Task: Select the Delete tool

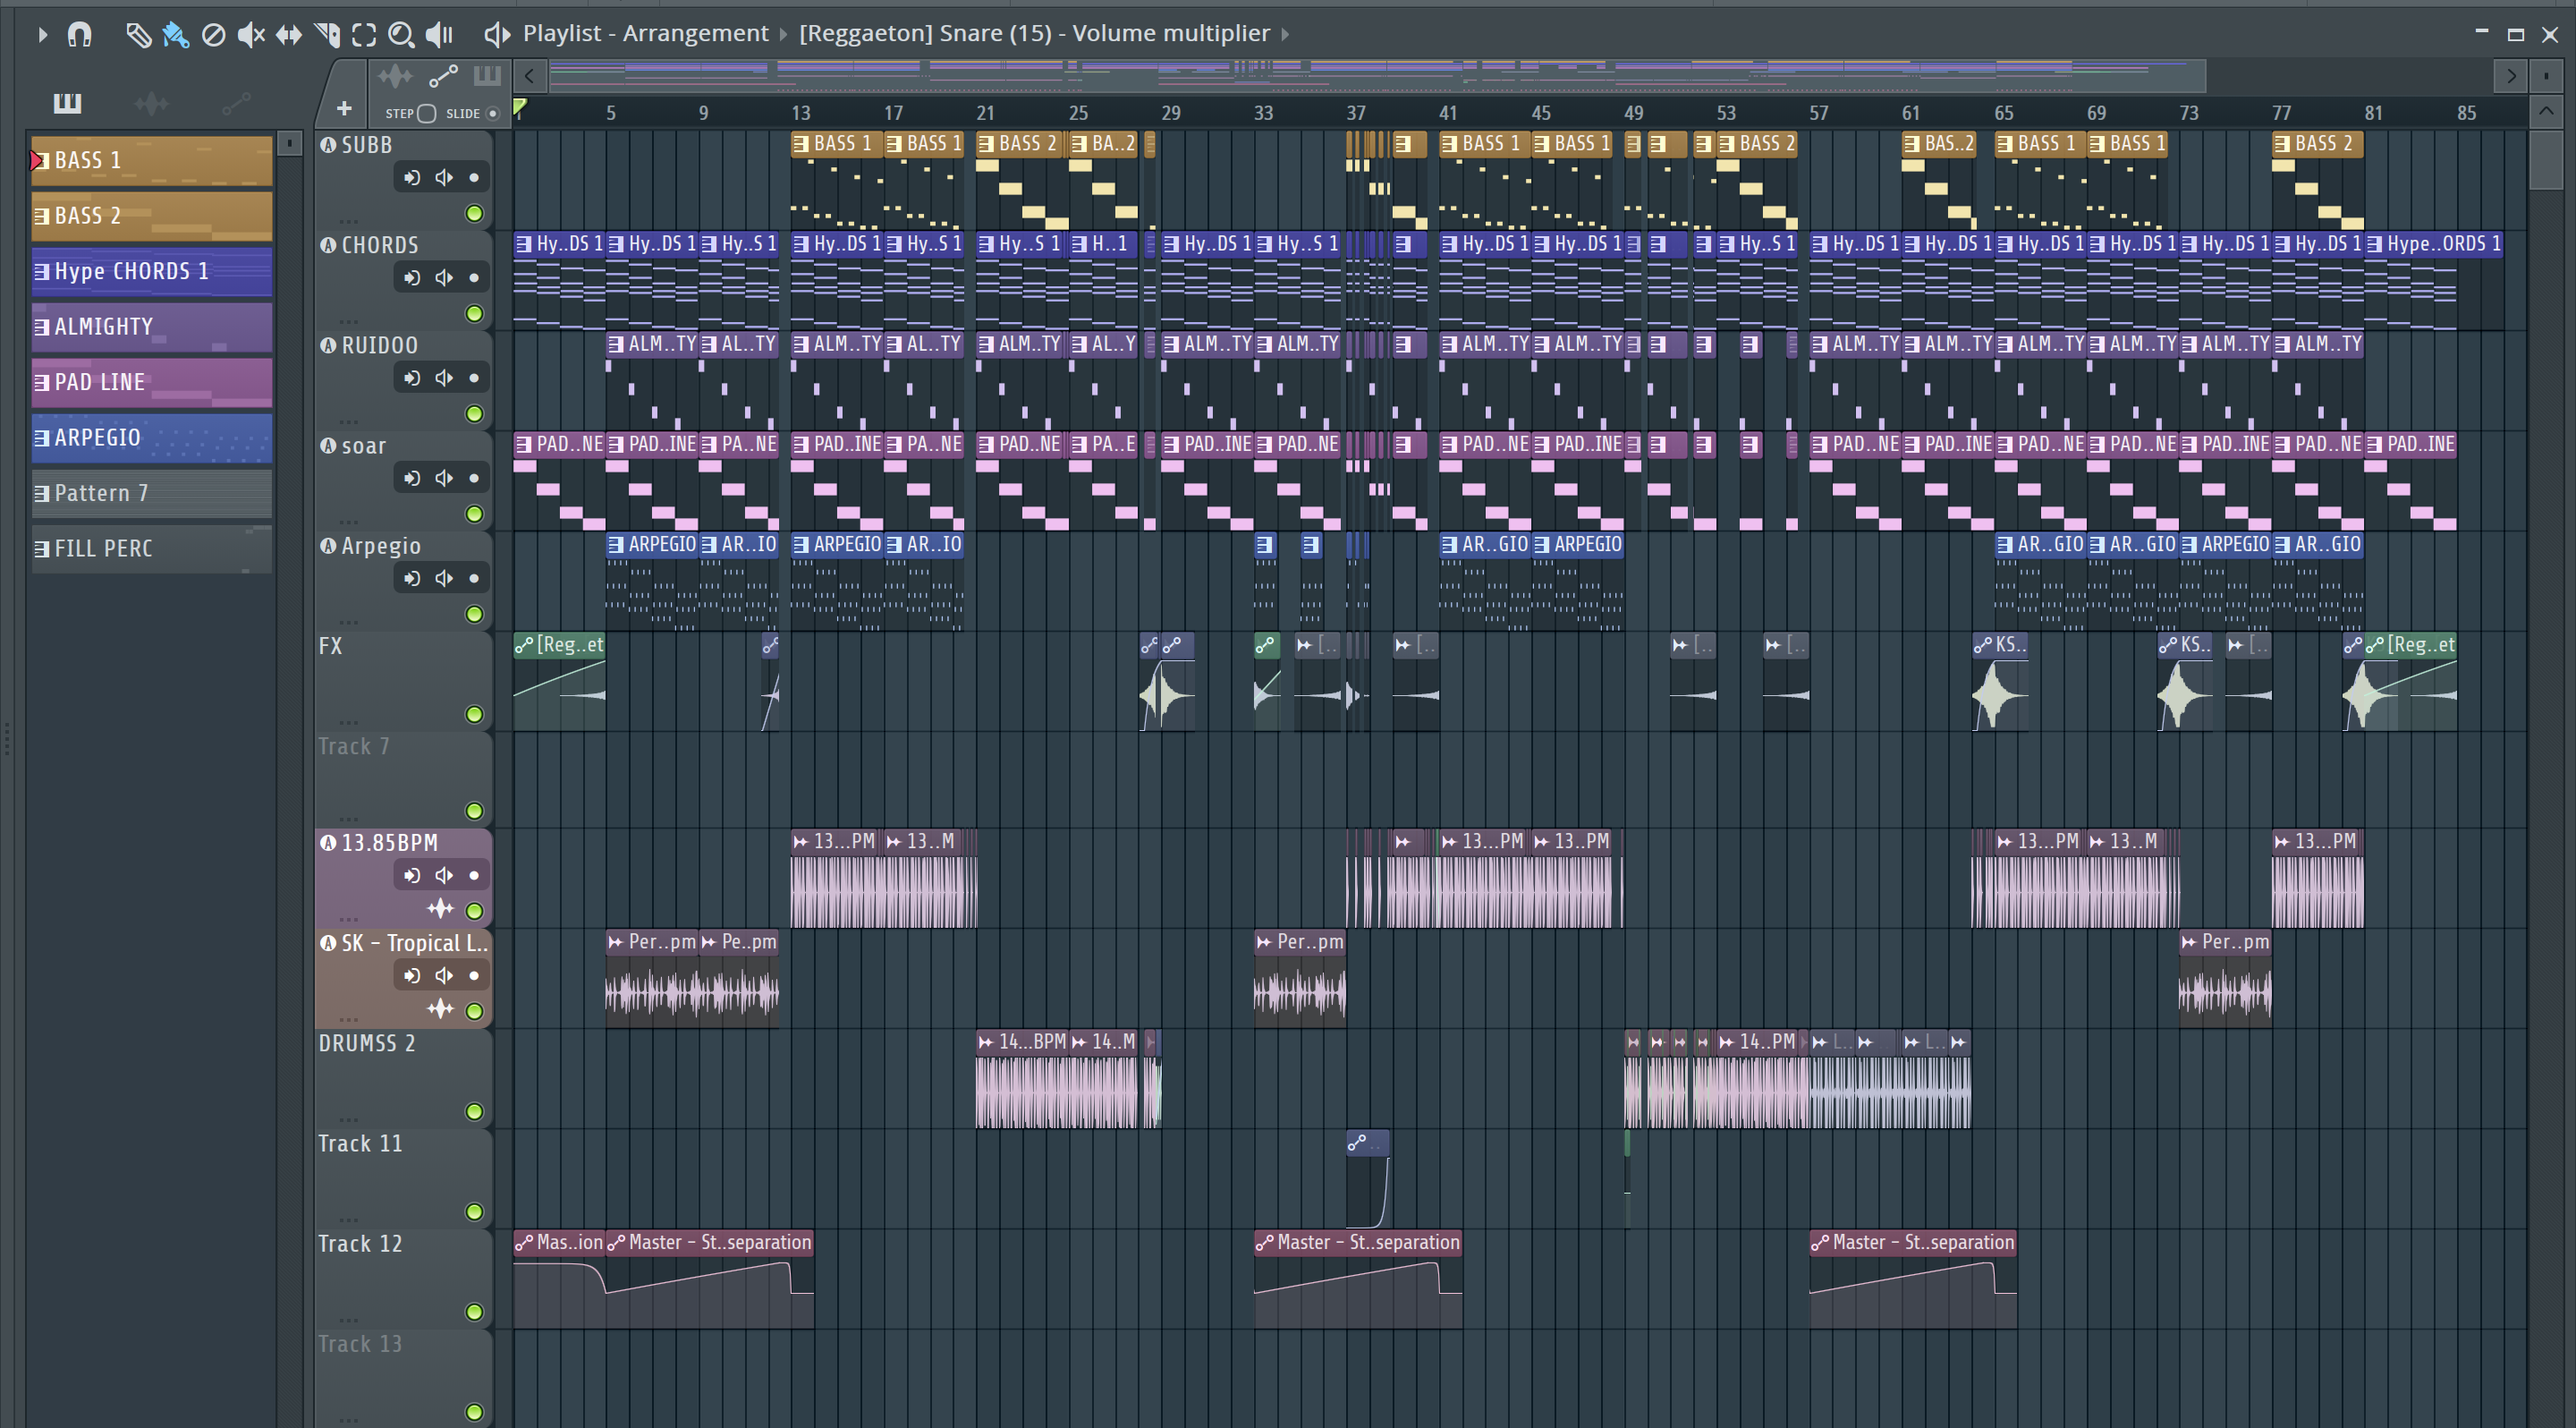Action: [213, 35]
